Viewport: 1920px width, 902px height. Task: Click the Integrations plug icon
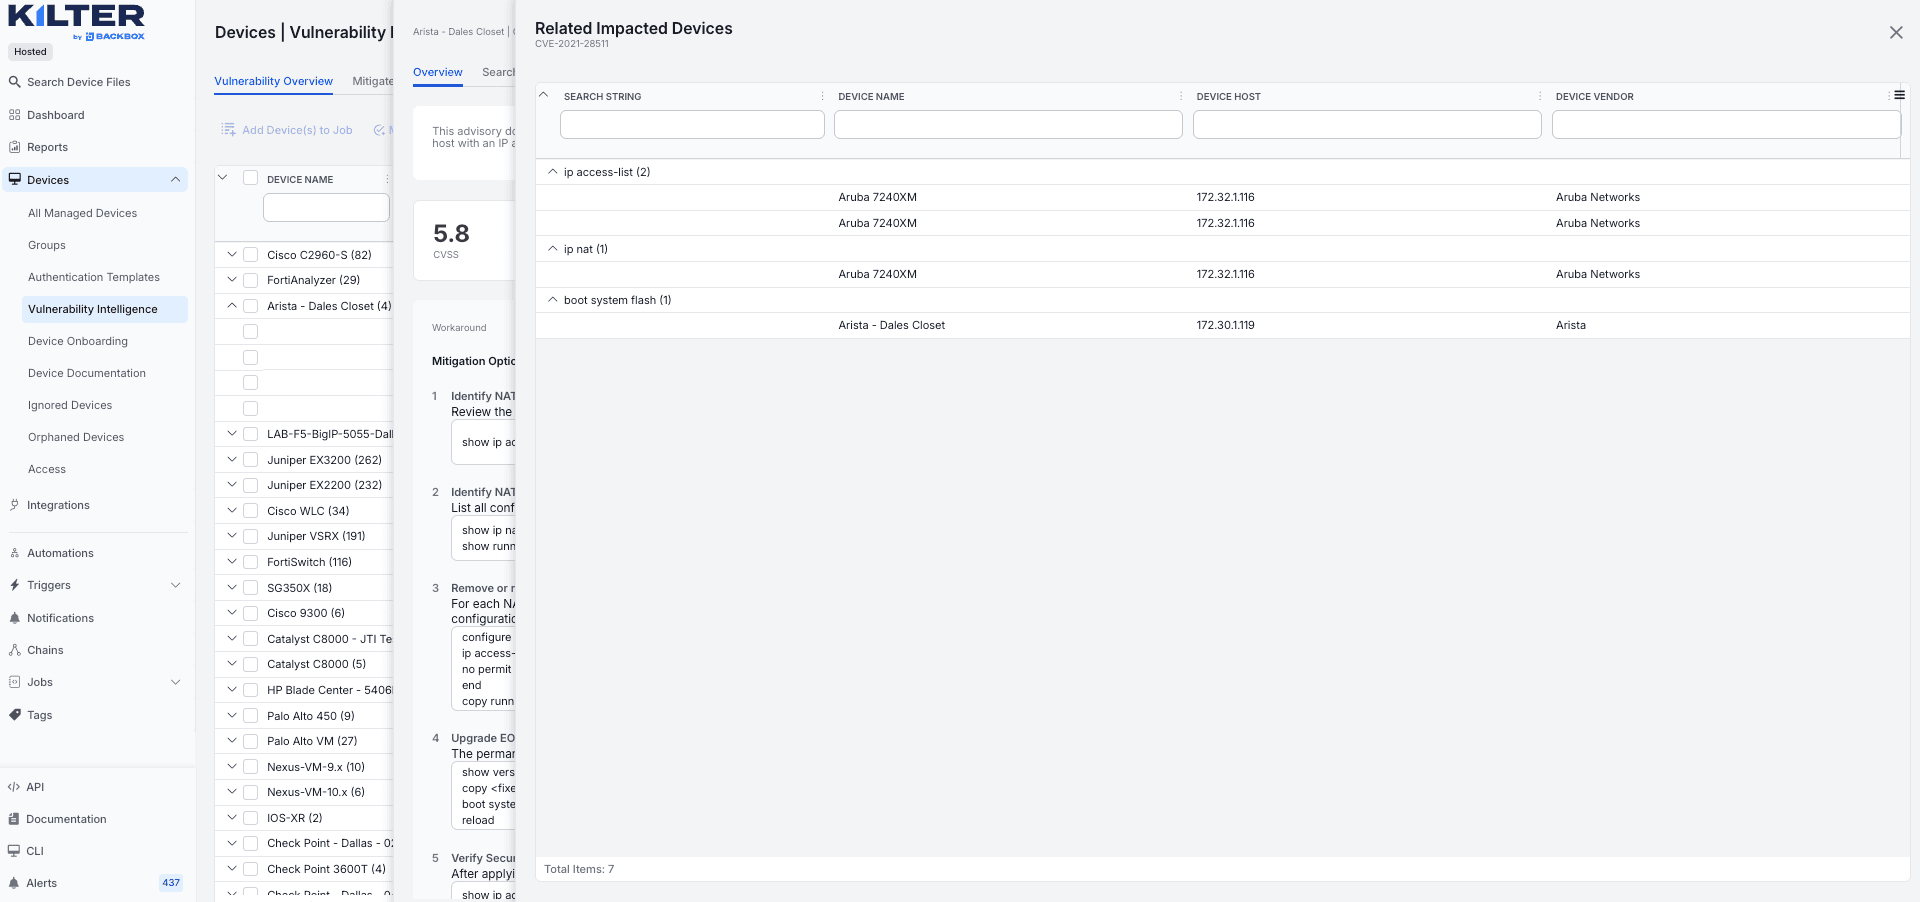pos(14,505)
